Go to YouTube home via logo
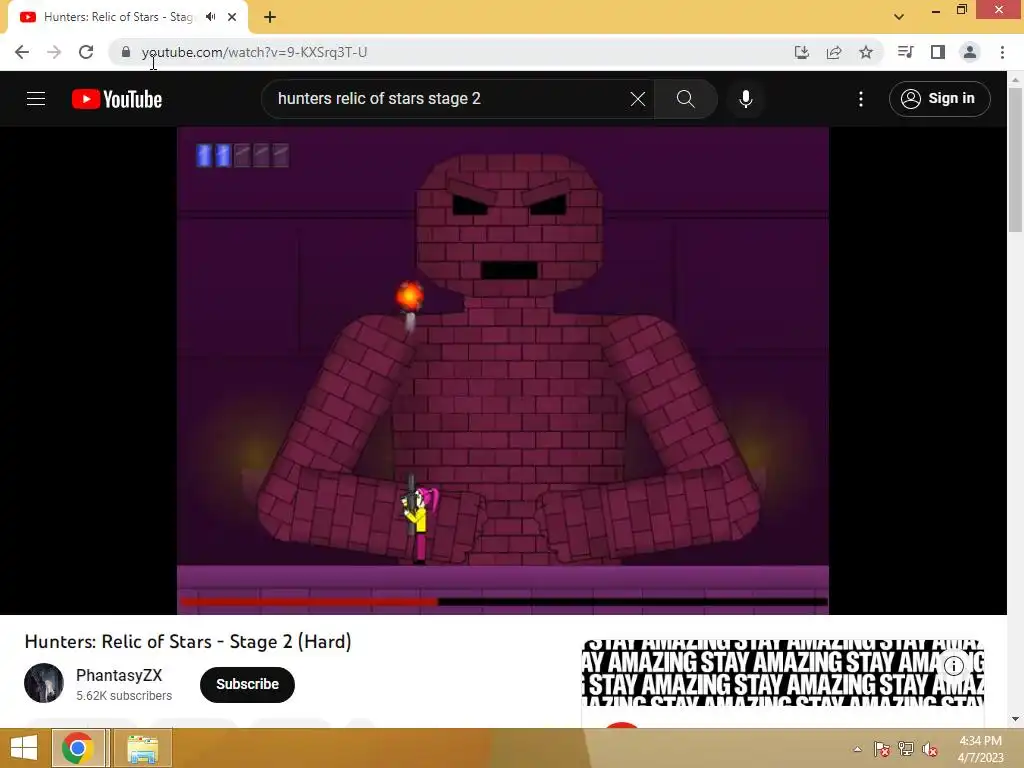Image resolution: width=1024 pixels, height=768 pixels. [x=117, y=99]
